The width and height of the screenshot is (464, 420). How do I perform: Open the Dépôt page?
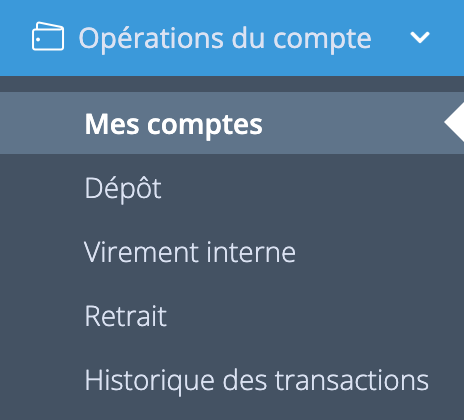(123, 188)
